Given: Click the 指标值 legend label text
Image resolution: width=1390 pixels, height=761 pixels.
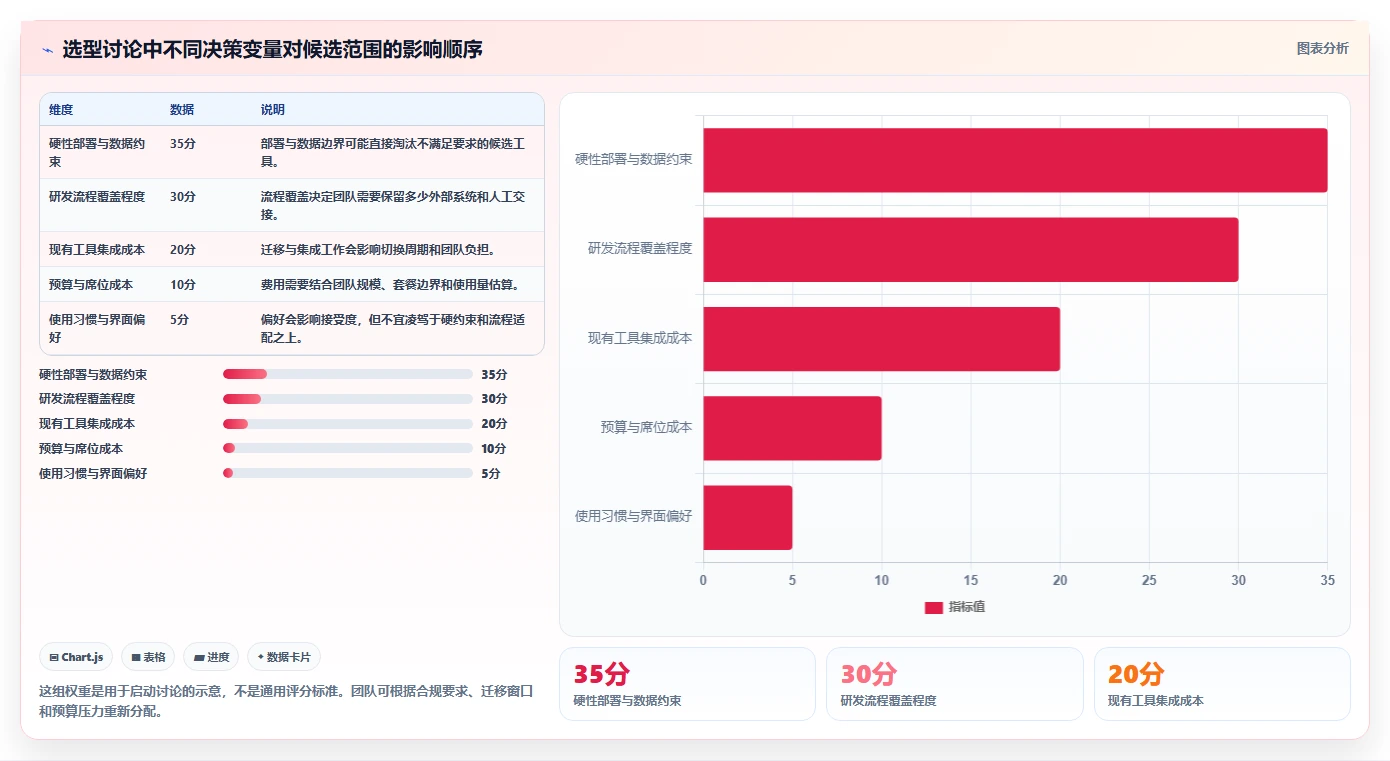Looking at the screenshot, I should point(967,607).
